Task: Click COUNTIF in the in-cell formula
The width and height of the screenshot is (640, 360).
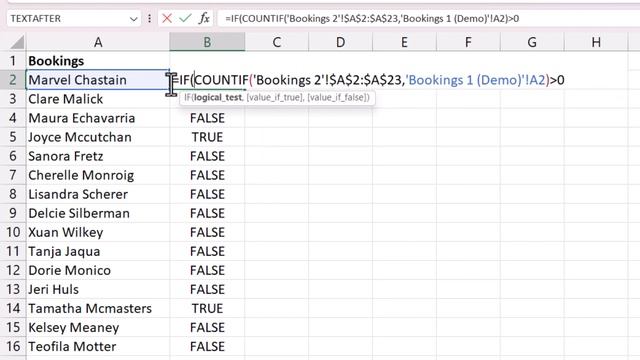Action: coord(221,80)
